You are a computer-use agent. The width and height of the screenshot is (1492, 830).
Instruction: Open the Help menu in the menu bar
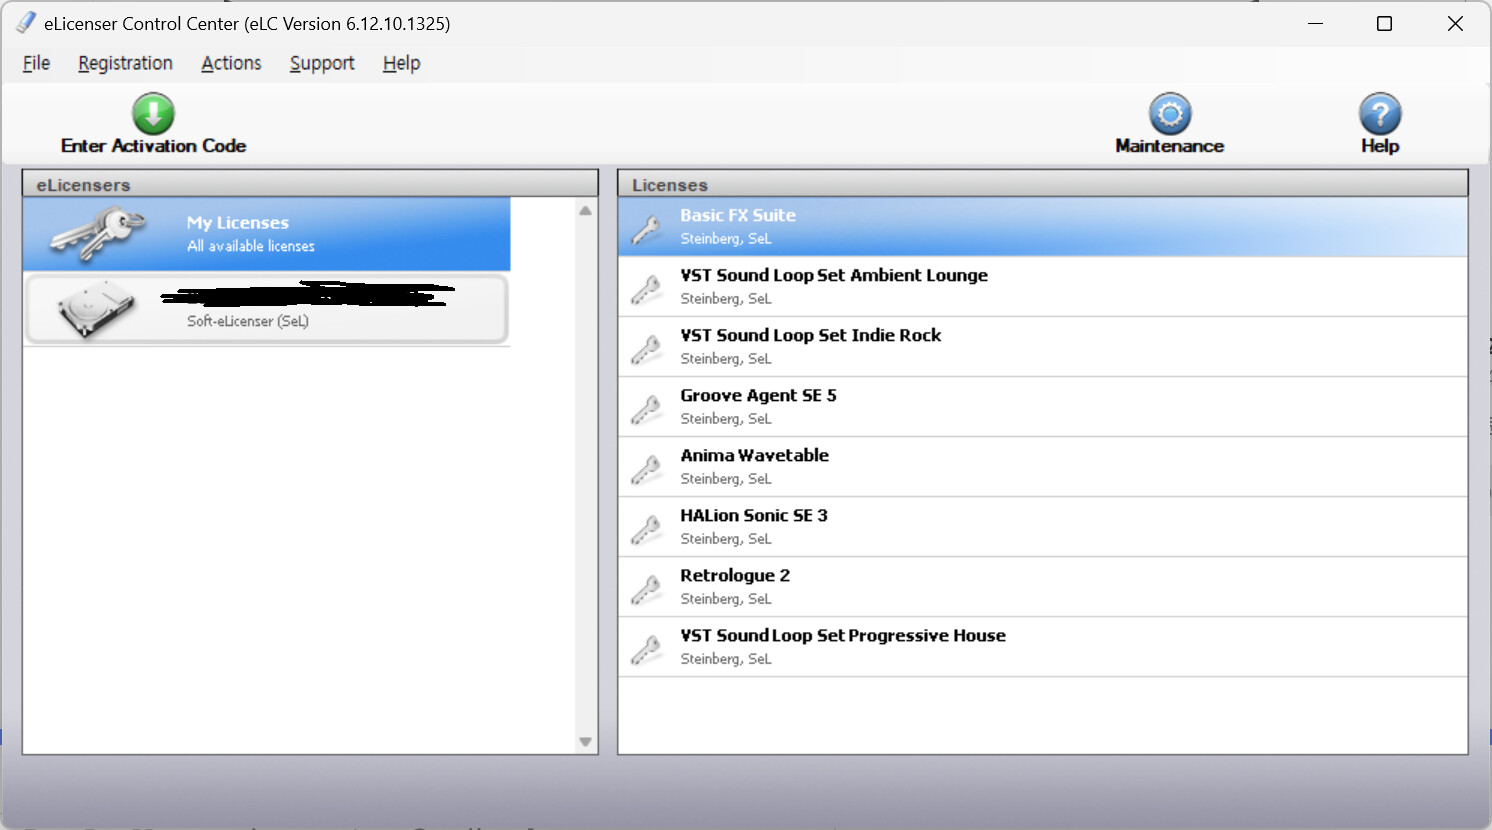tap(401, 63)
